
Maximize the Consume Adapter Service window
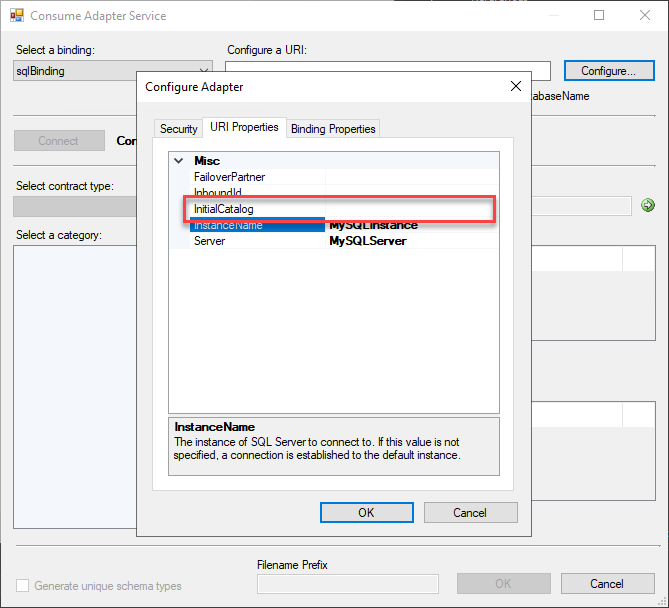[599, 16]
